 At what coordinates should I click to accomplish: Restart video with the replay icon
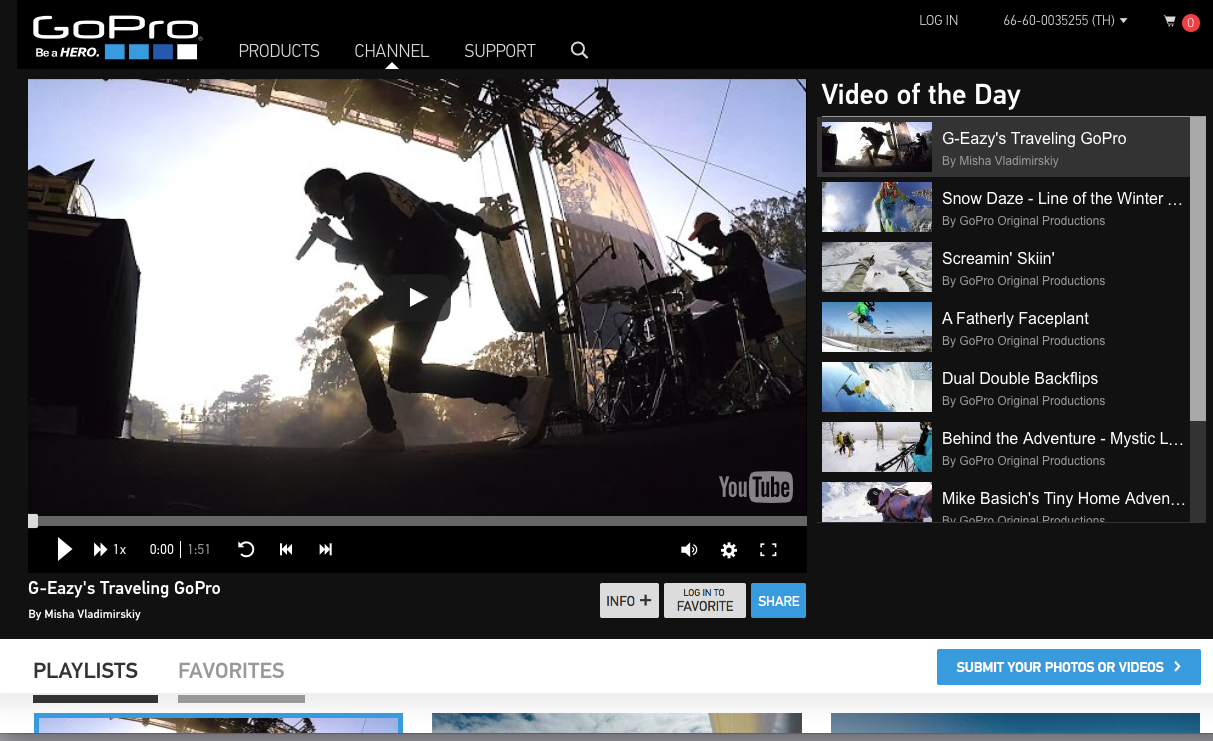[246, 549]
